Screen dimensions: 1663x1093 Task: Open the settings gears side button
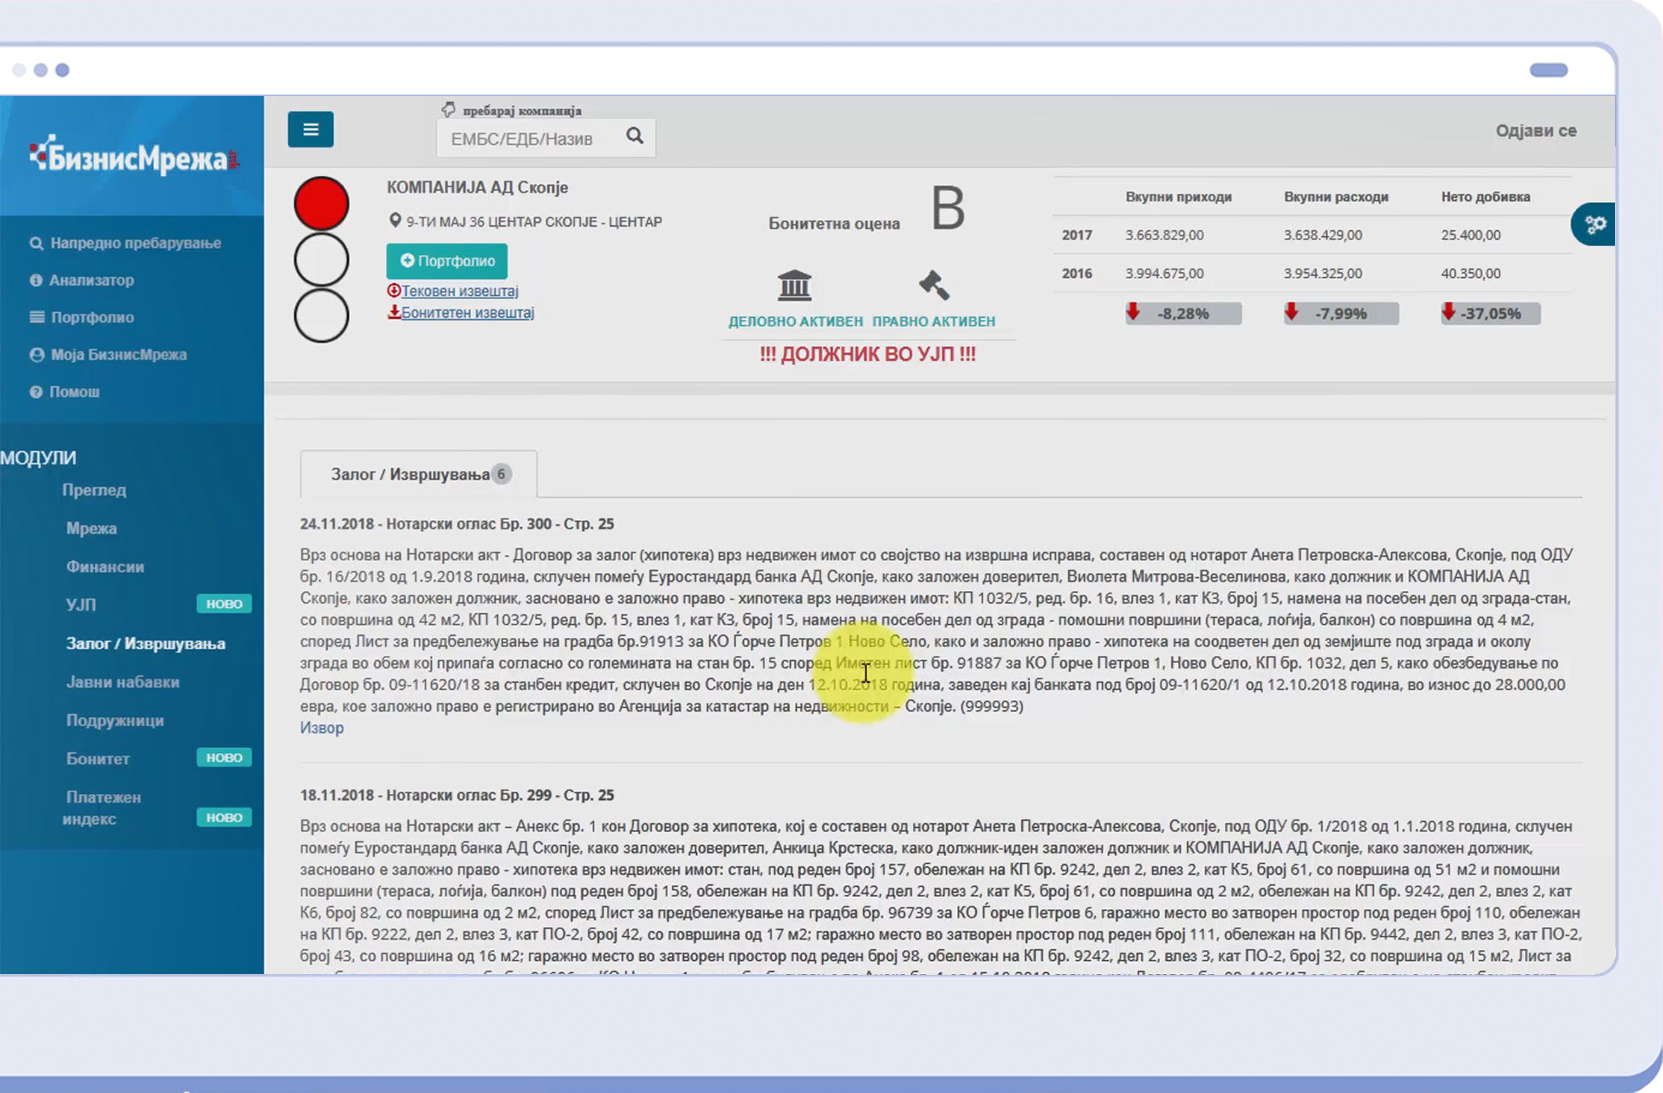1595,224
